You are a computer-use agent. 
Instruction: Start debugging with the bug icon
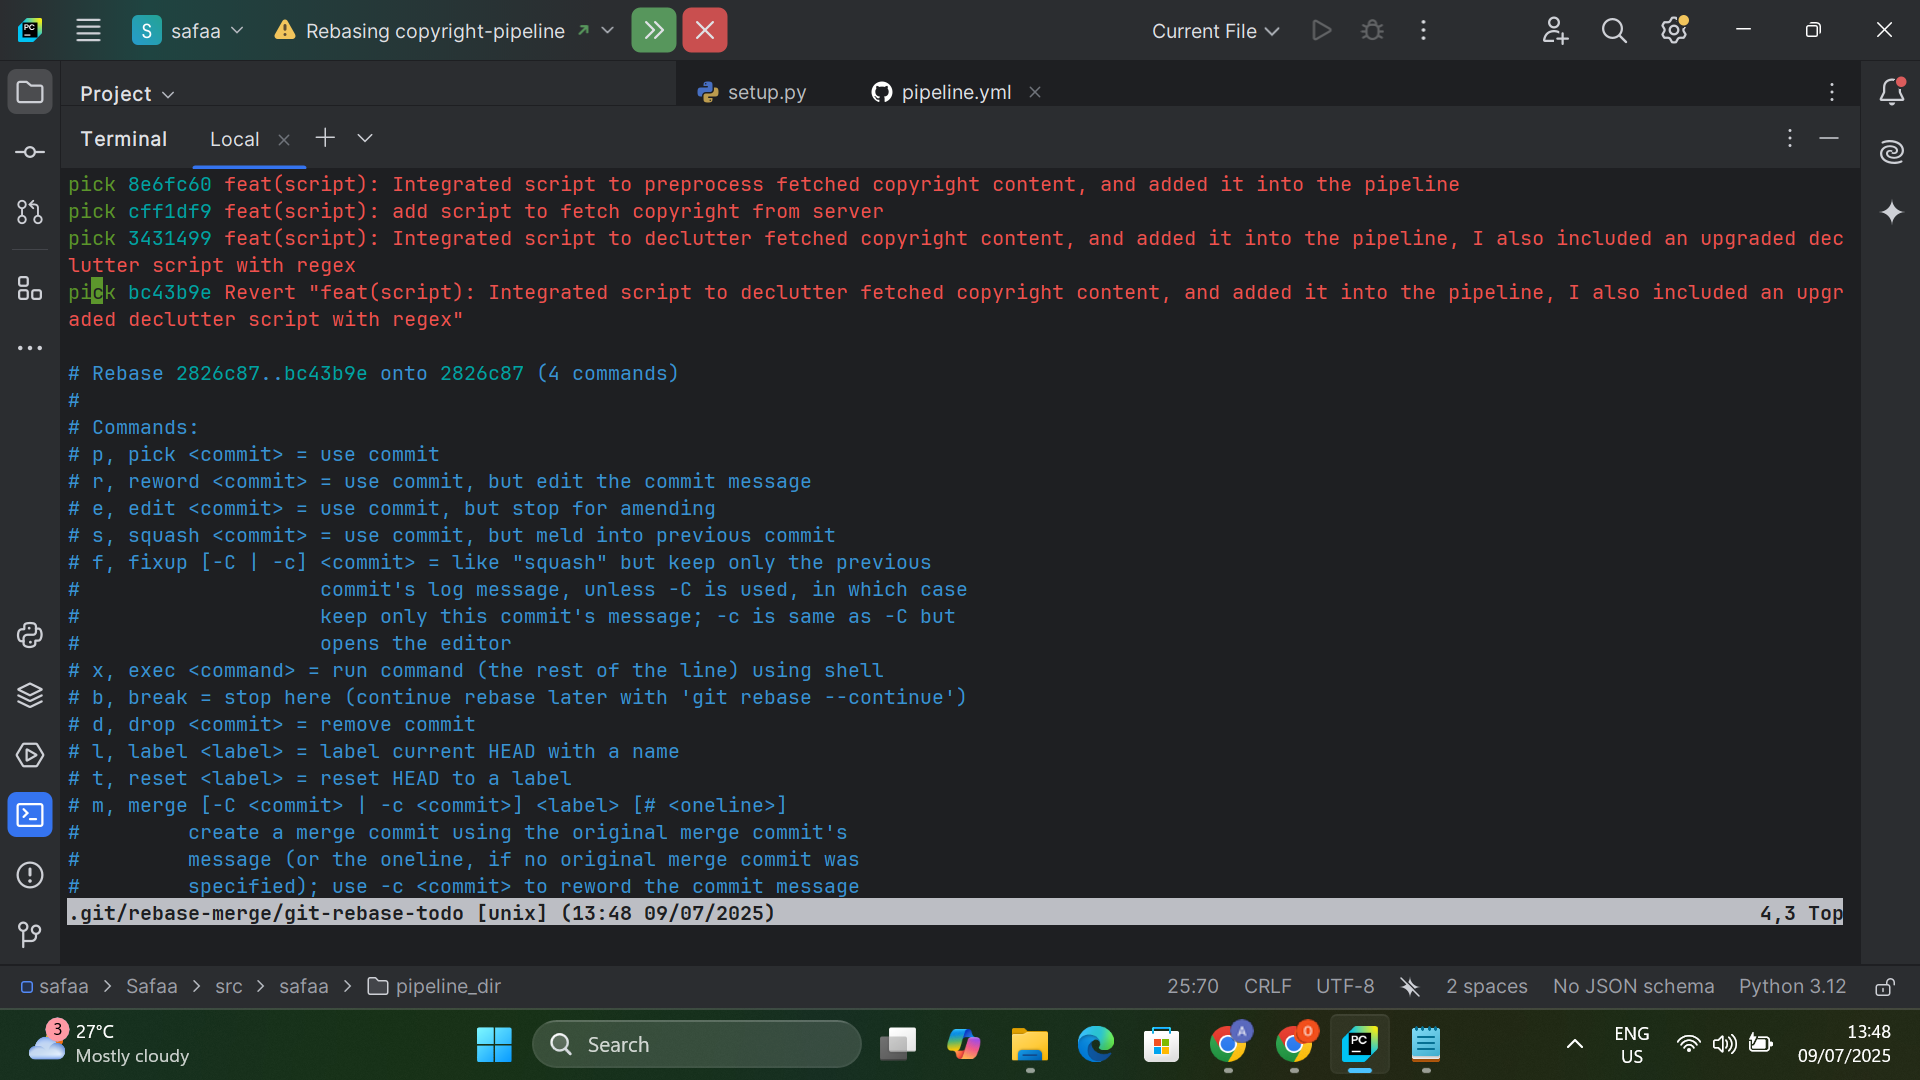pos(1373,30)
